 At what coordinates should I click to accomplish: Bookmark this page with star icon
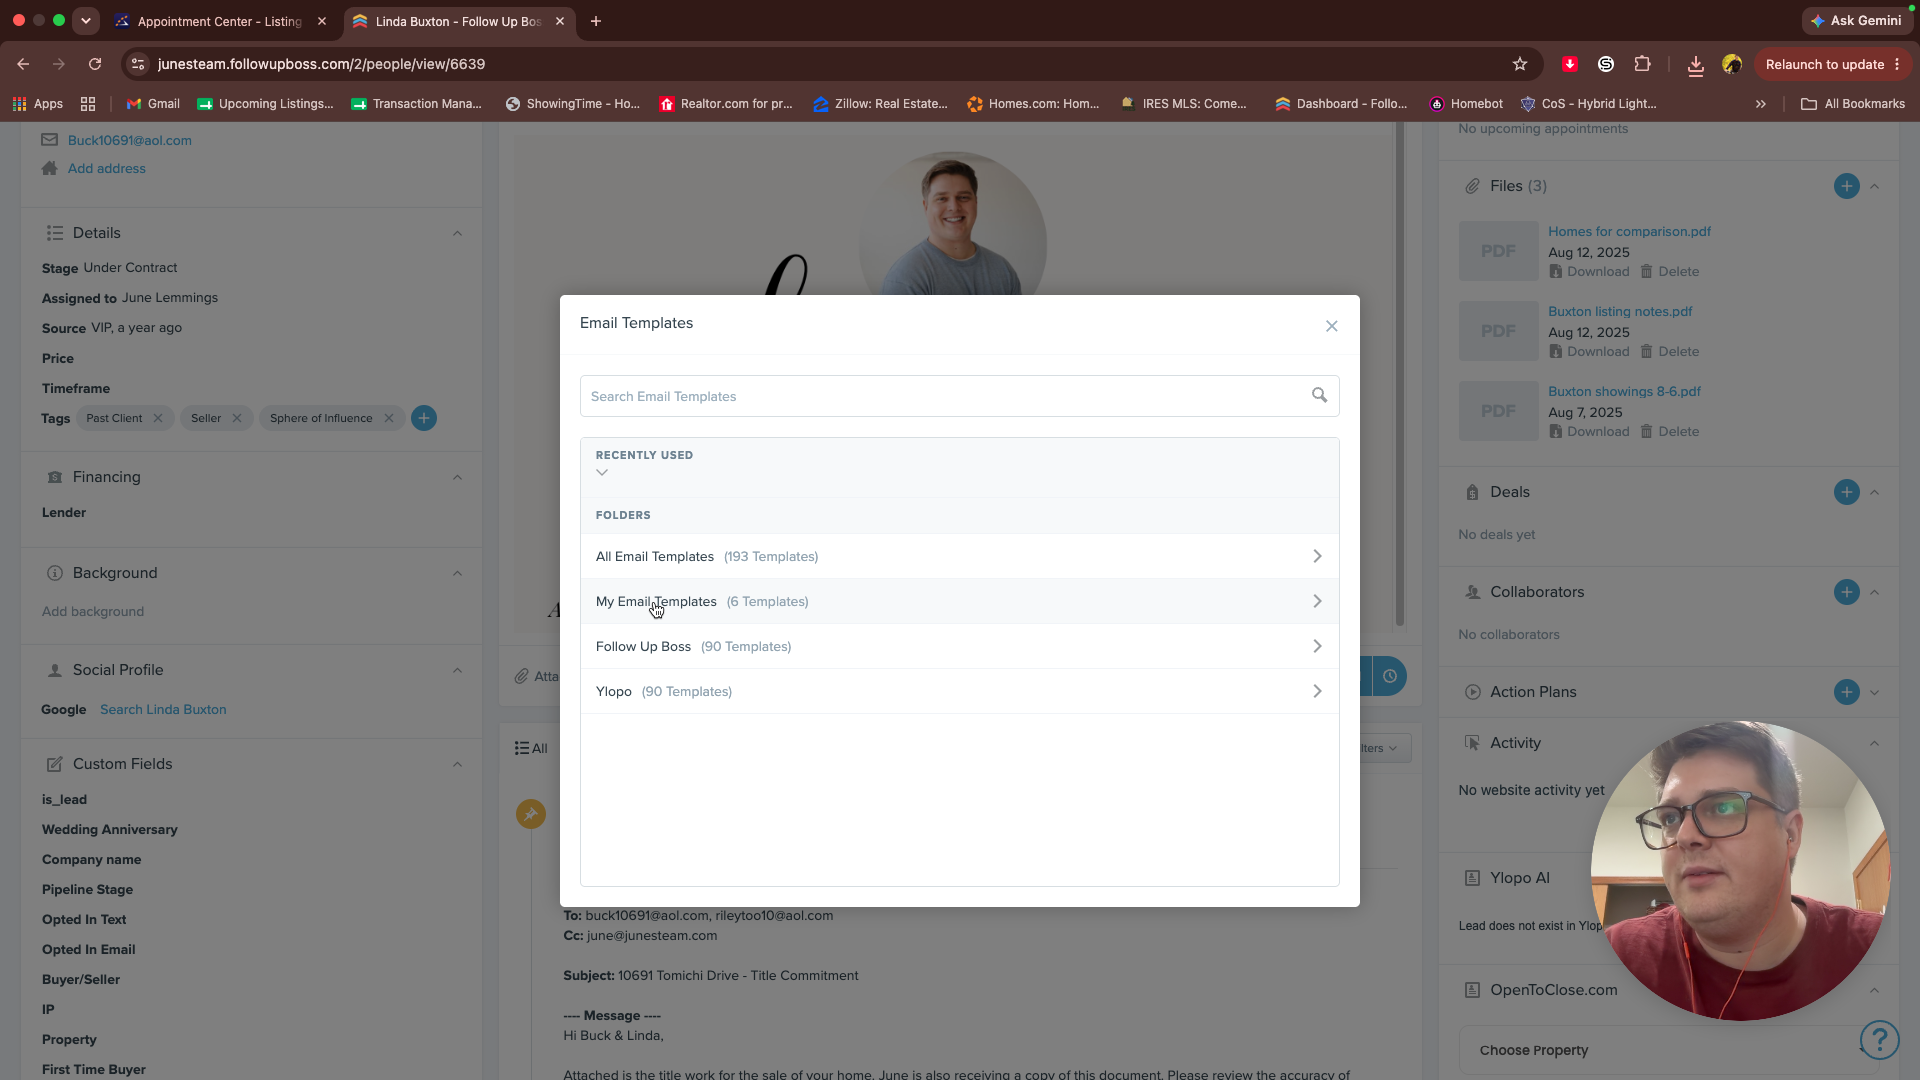click(1520, 64)
